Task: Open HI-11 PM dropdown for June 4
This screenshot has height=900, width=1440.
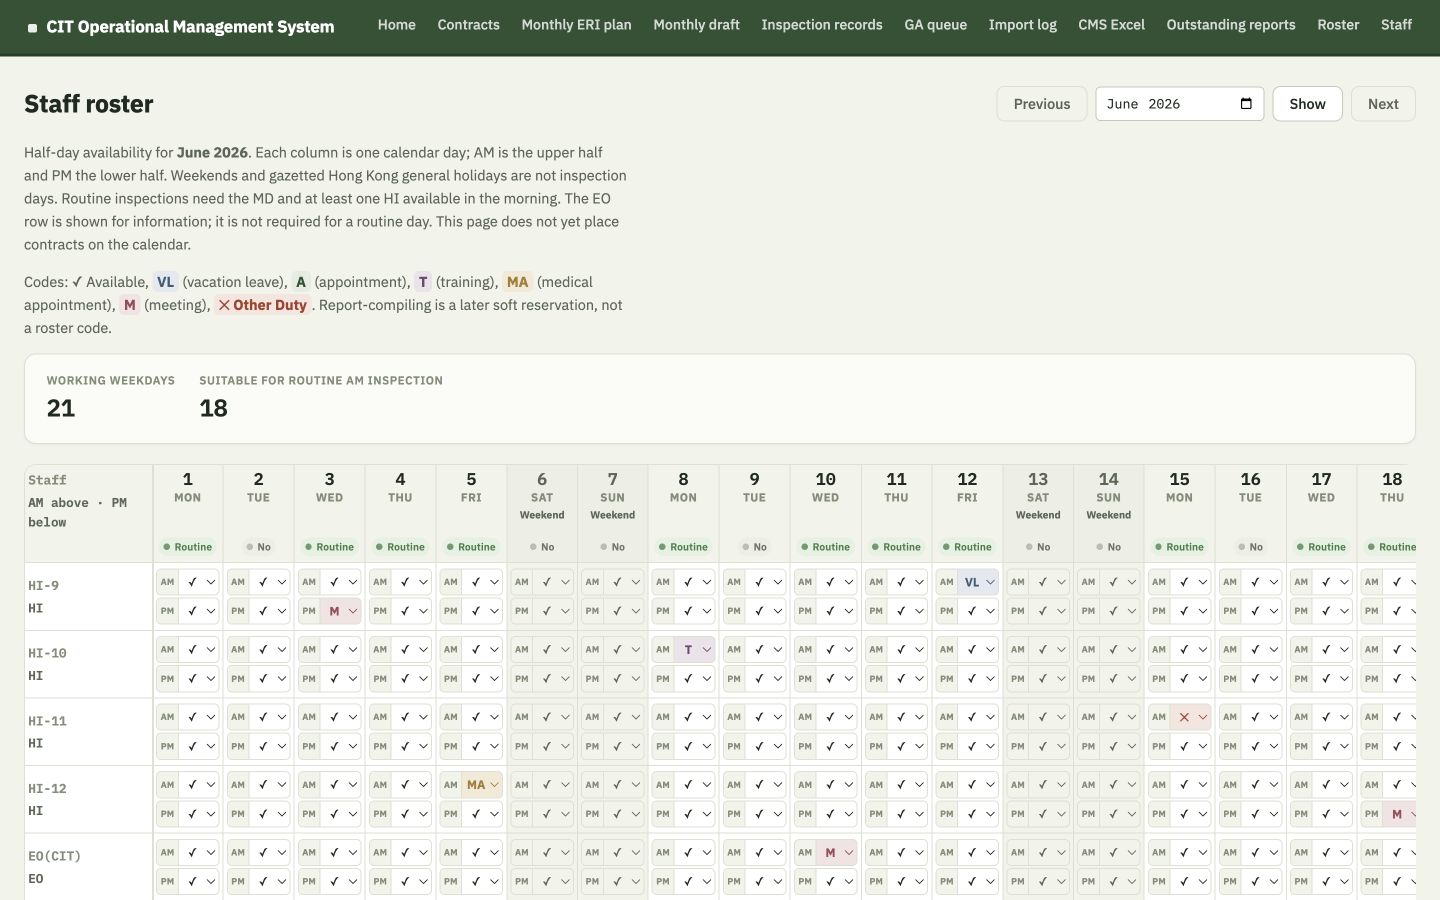Action: tap(411, 746)
